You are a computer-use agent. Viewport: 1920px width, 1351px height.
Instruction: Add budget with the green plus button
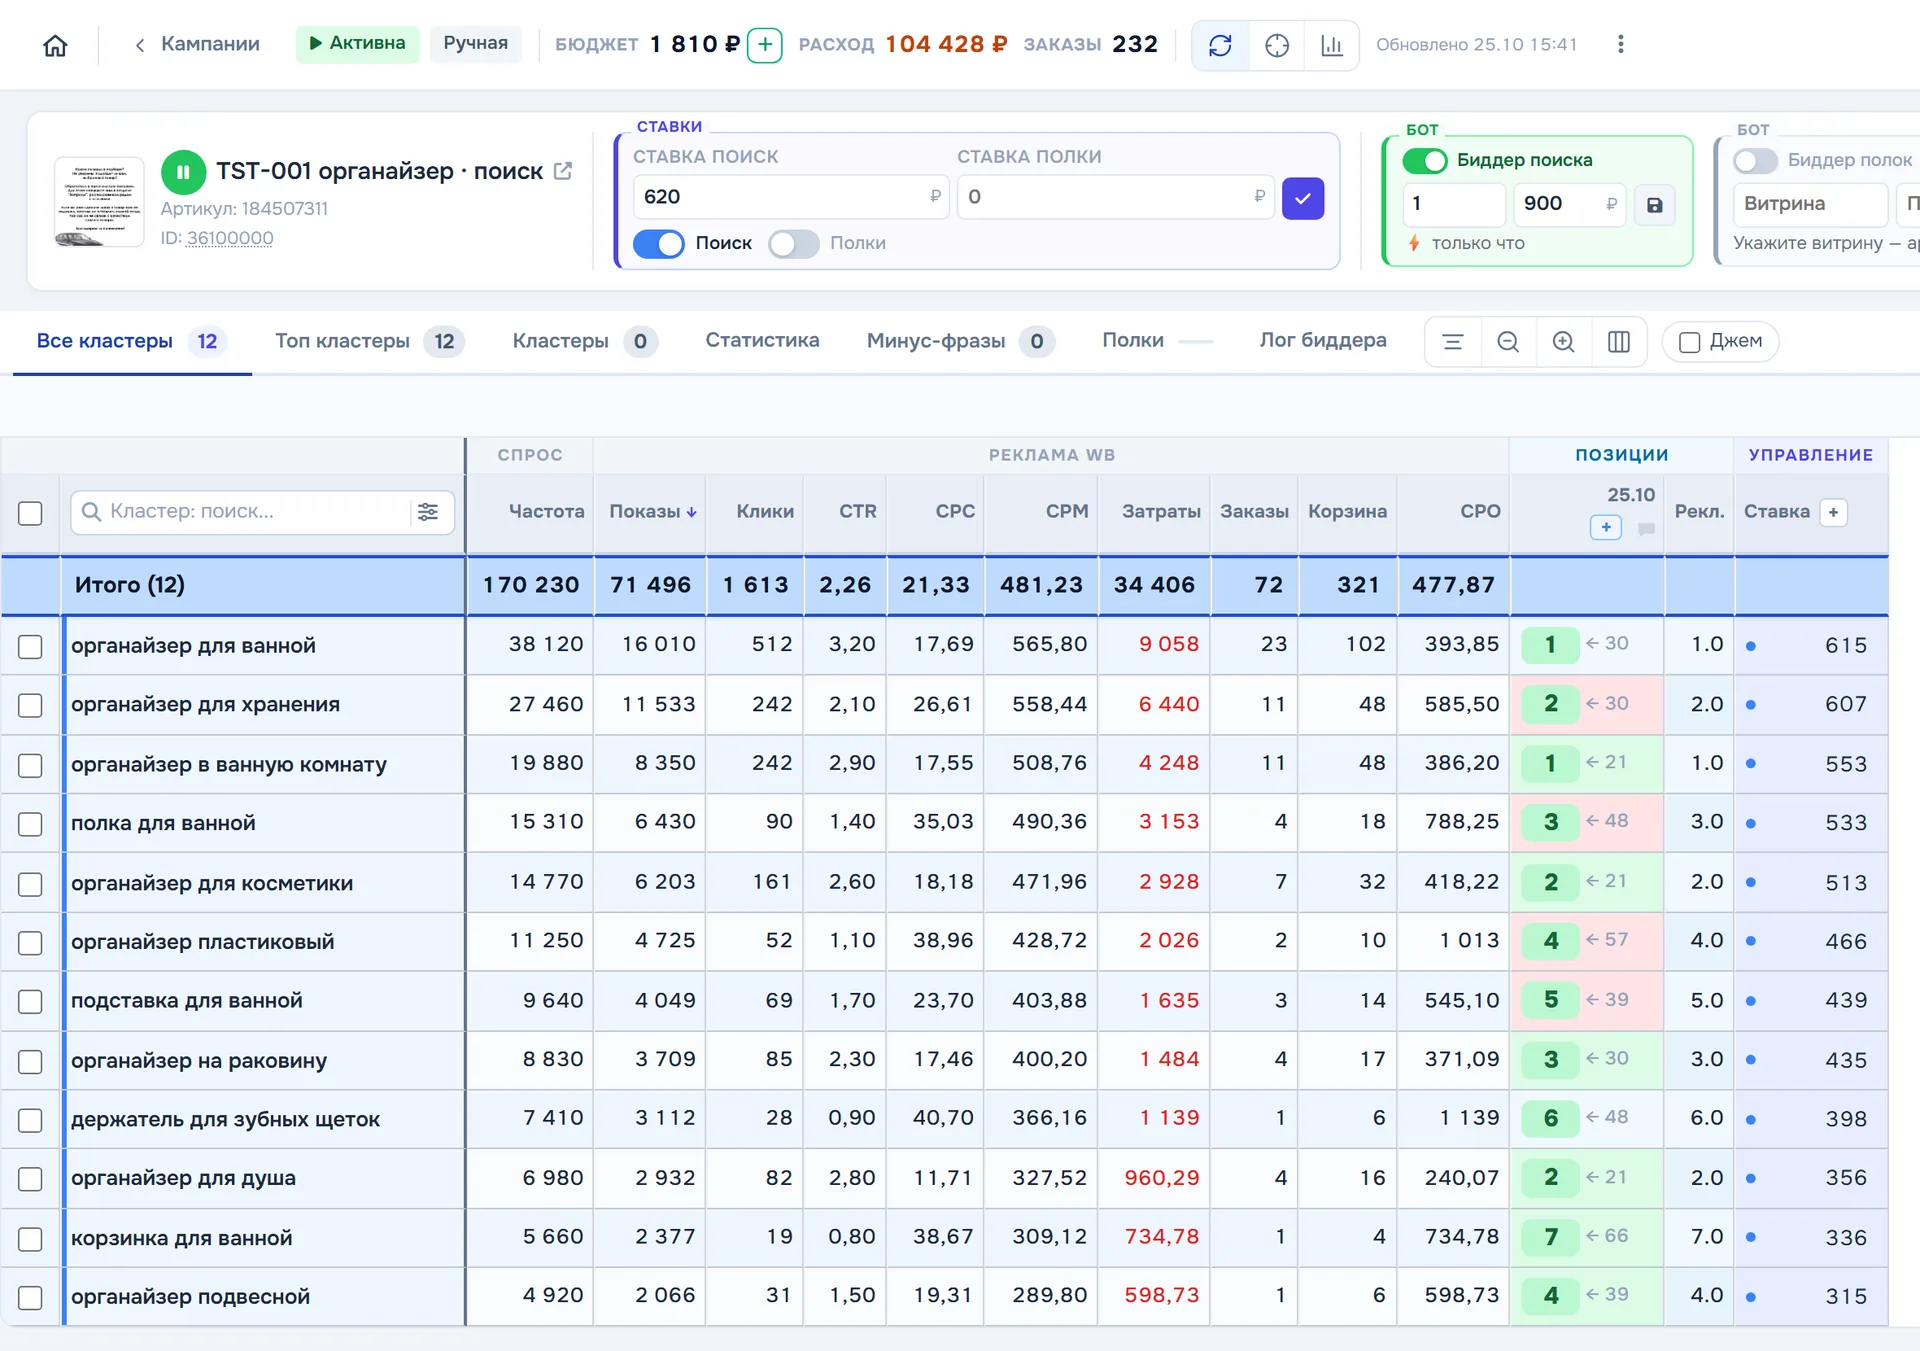click(765, 44)
